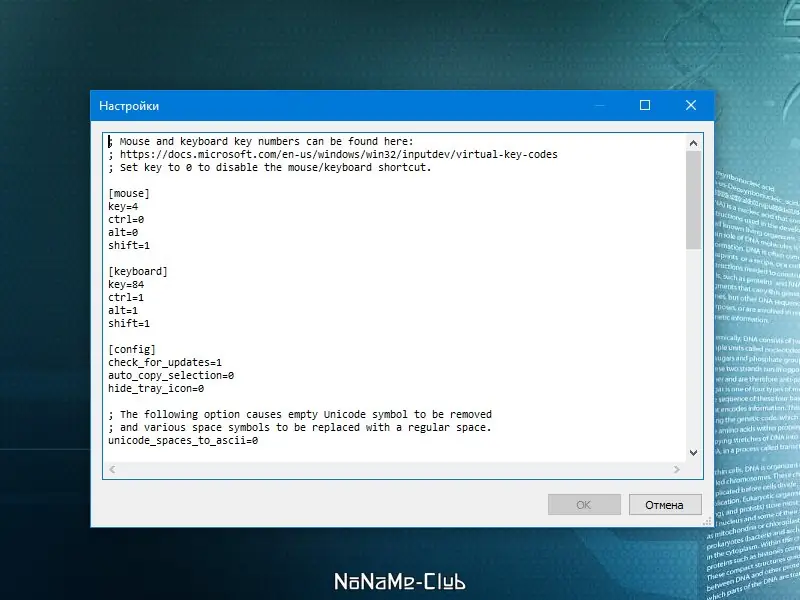This screenshot has height=600, width=800.
Task: Click the 'Set key to 0 to disable' comment
Action: [x=270, y=167]
